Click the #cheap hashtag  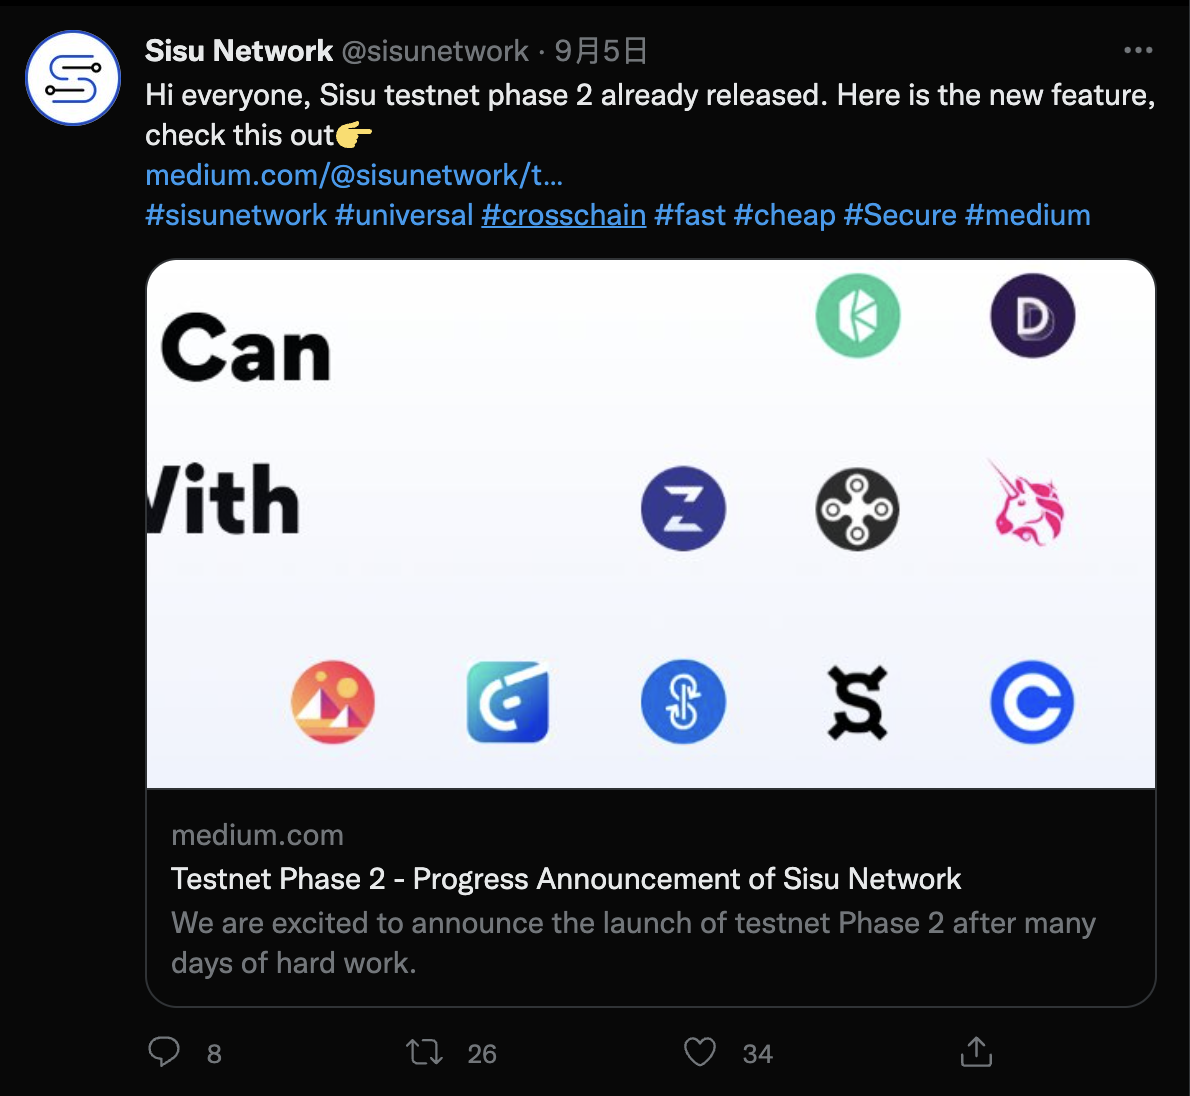coord(784,215)
